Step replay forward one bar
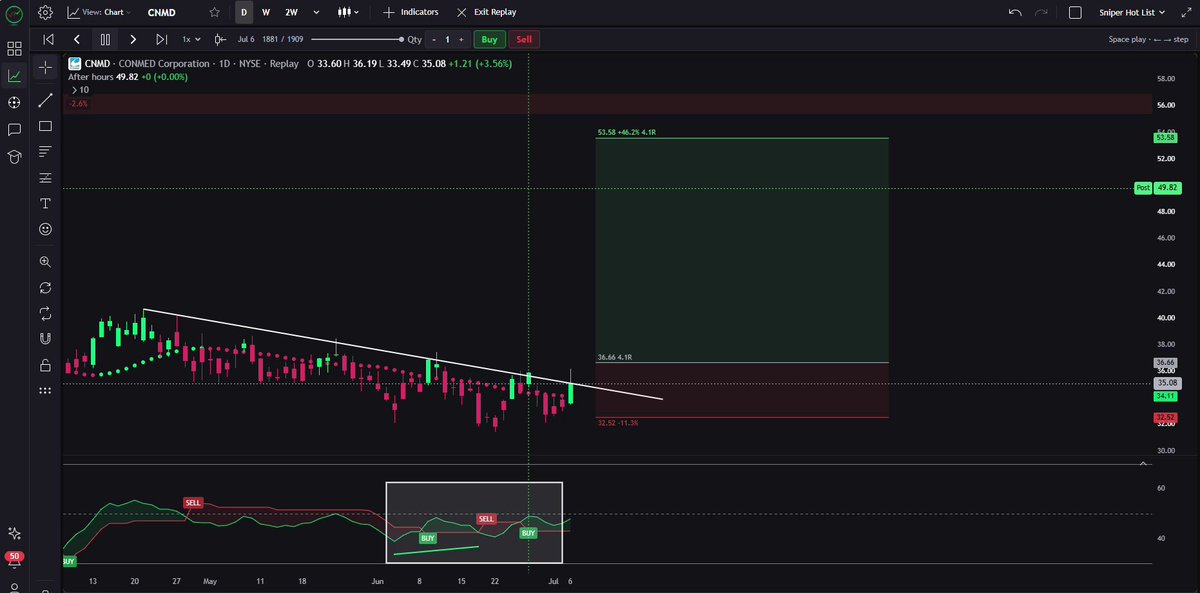The height and width of the screenshot is (593, 1200). pyautogui.click(x=133, y=39)
